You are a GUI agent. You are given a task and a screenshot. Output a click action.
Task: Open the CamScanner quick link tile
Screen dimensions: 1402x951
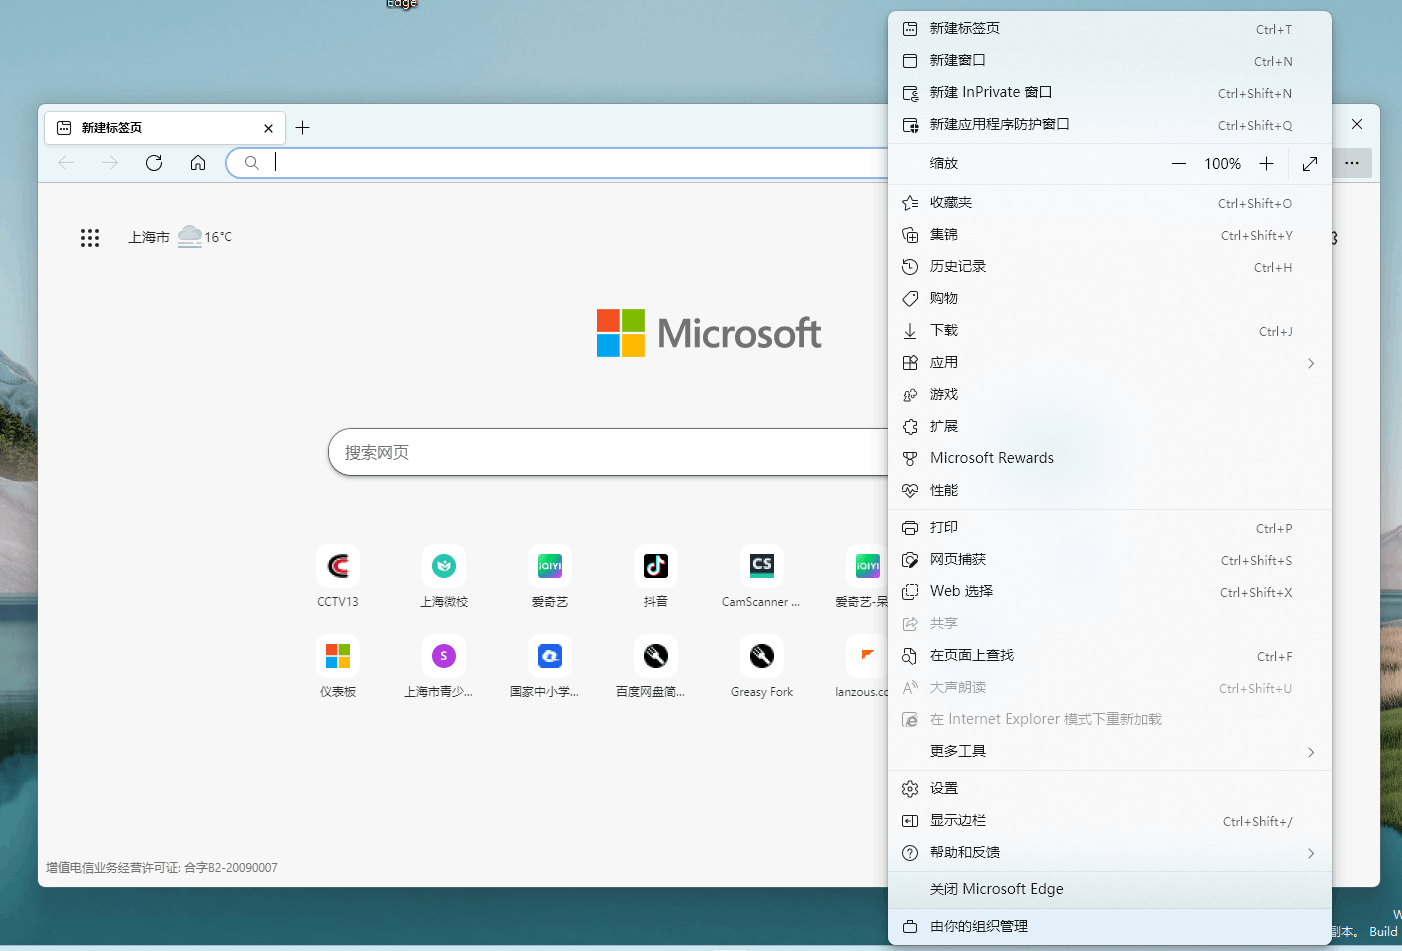click(x=761, y=576)
